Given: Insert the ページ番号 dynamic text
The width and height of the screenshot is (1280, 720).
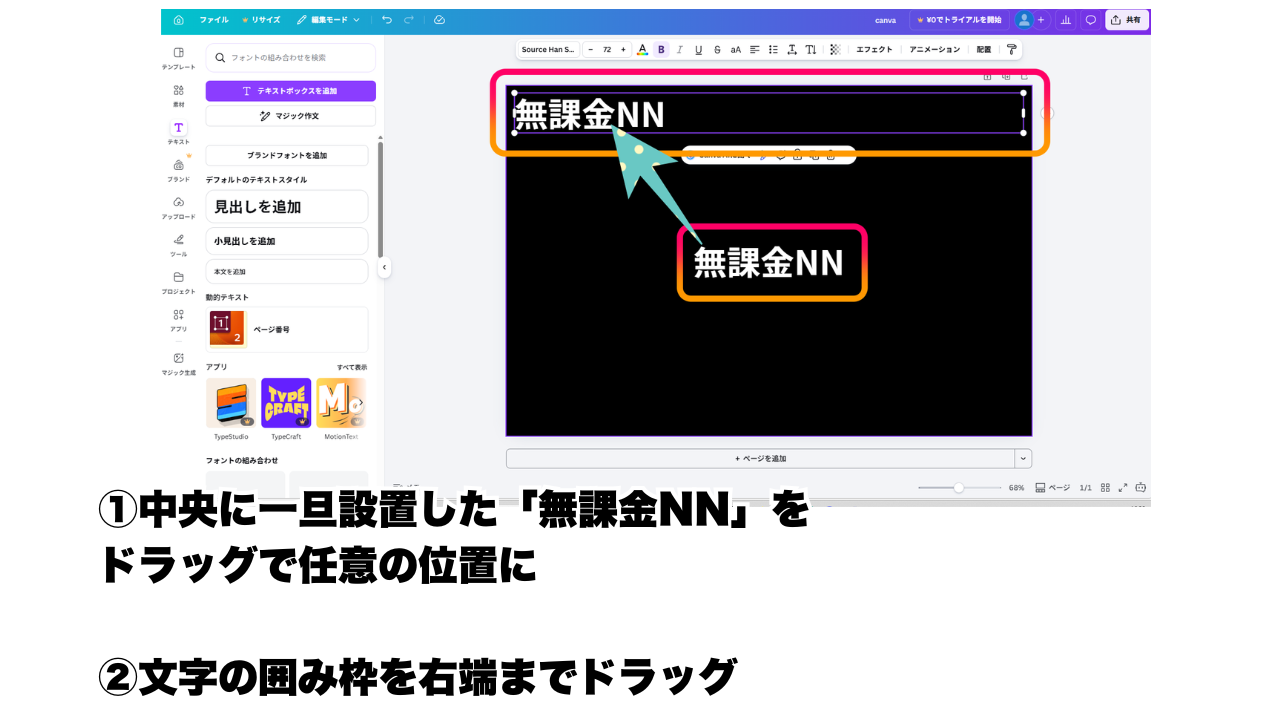Looking at the screenshot, I should (x=287, y=329).
